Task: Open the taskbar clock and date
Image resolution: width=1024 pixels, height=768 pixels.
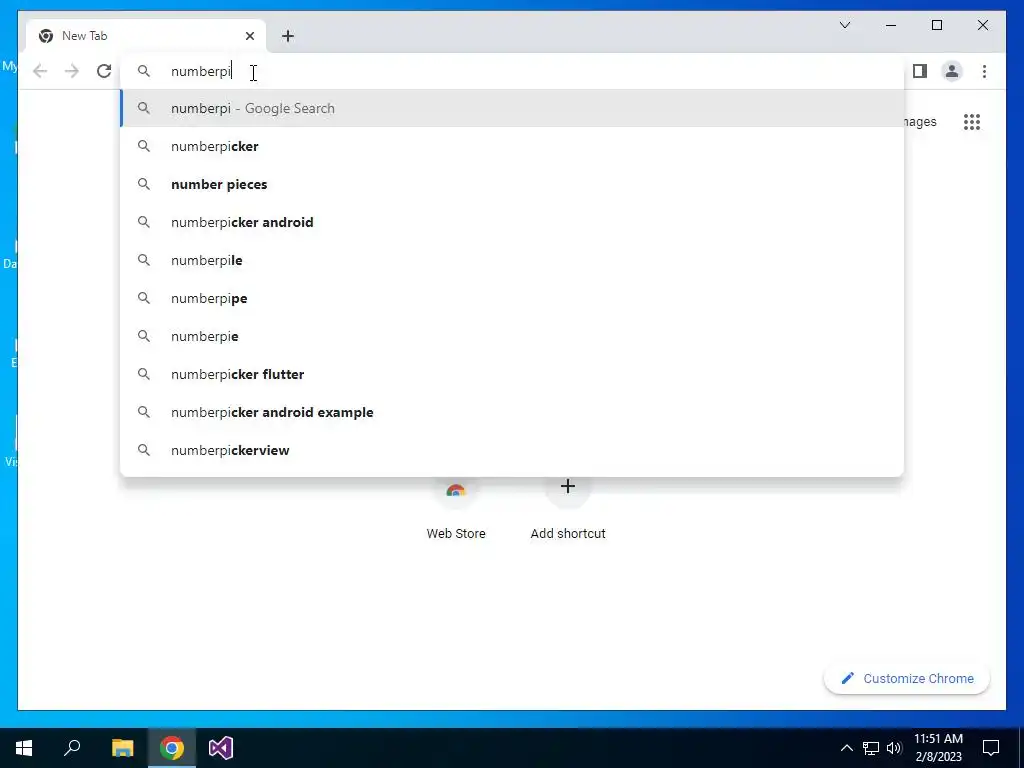Action: pyautogui.click(x=938, y=748)
